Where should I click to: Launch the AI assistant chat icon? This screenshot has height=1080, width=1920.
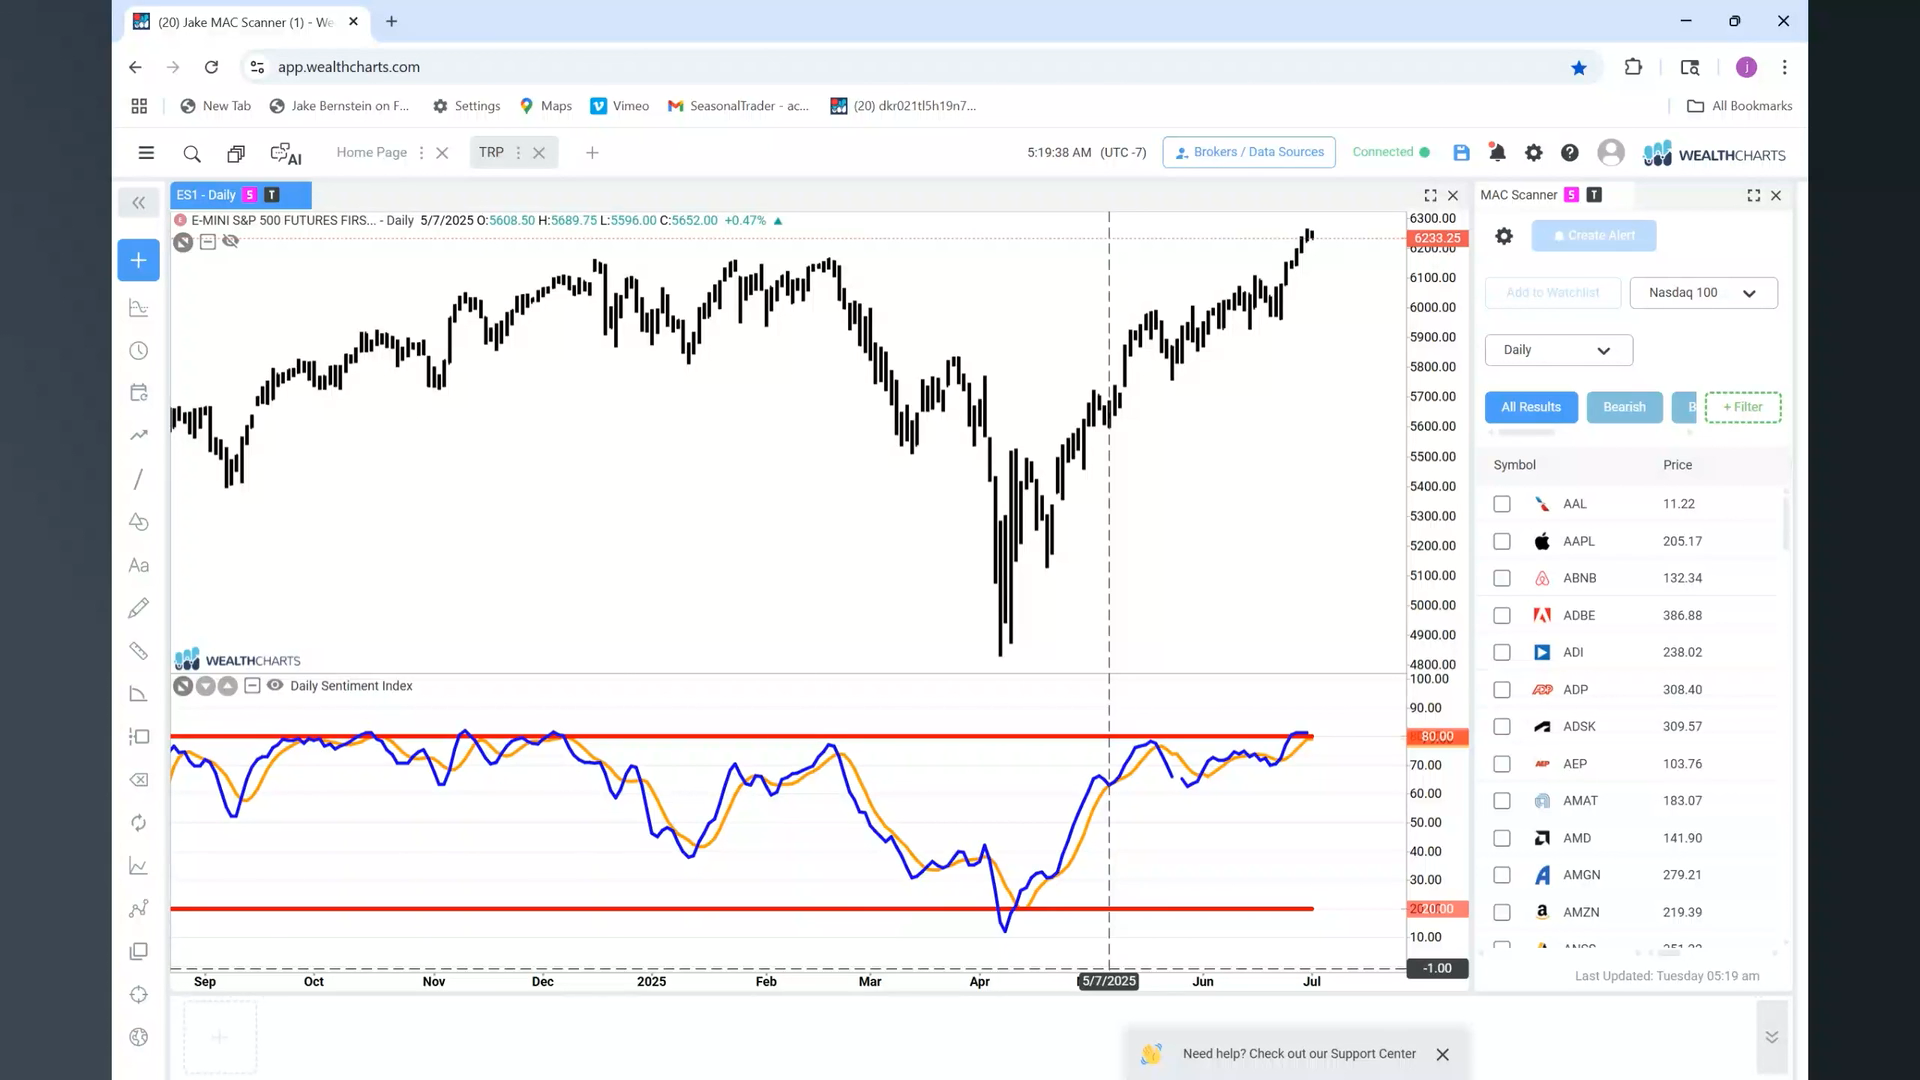286,153
